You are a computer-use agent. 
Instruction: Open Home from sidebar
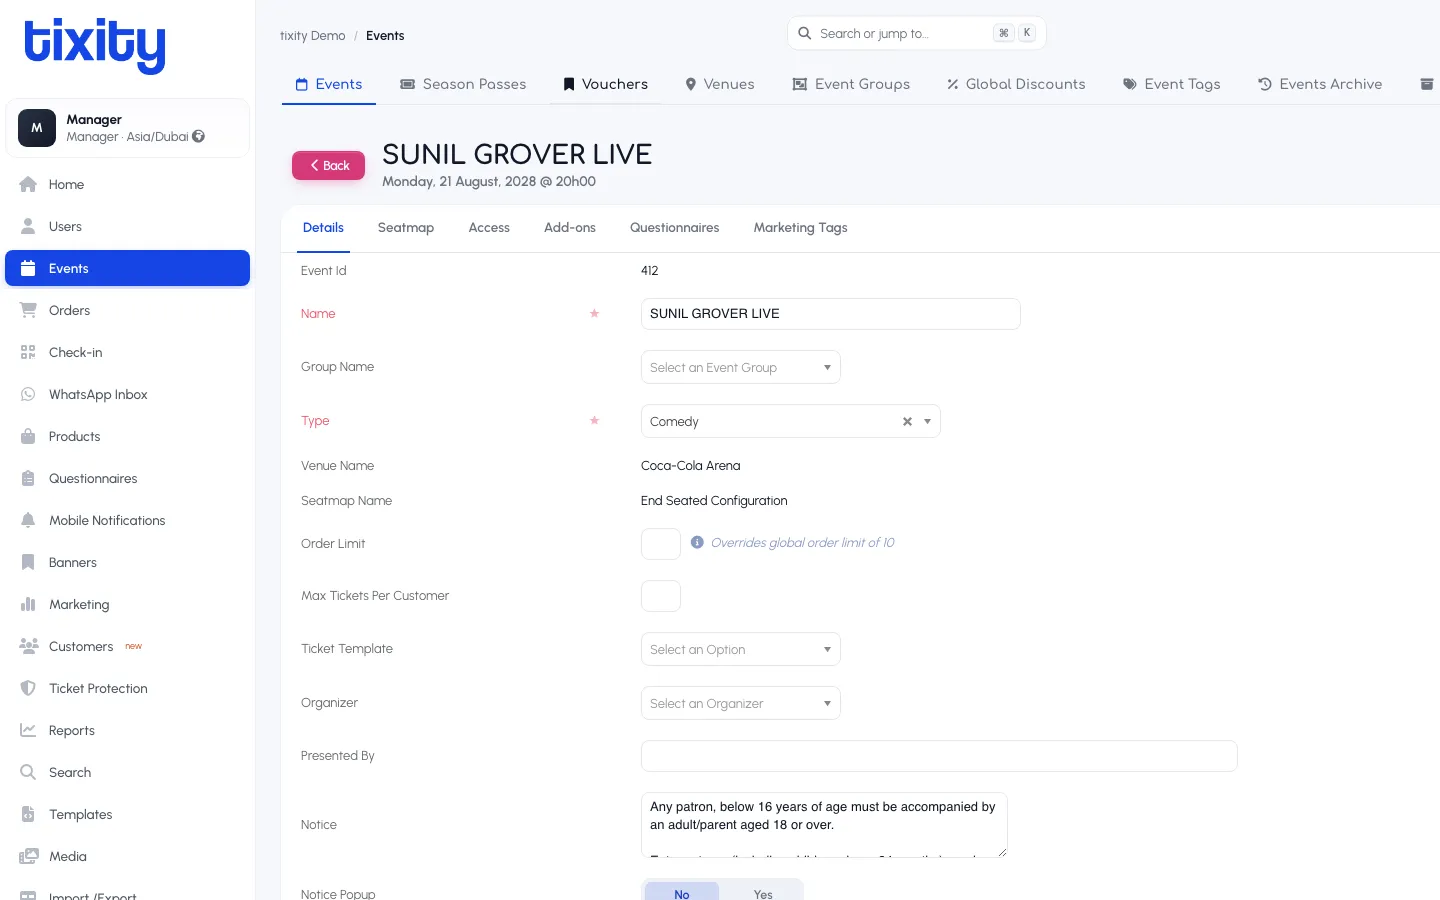pyautogui.click(x=127, y=184)
